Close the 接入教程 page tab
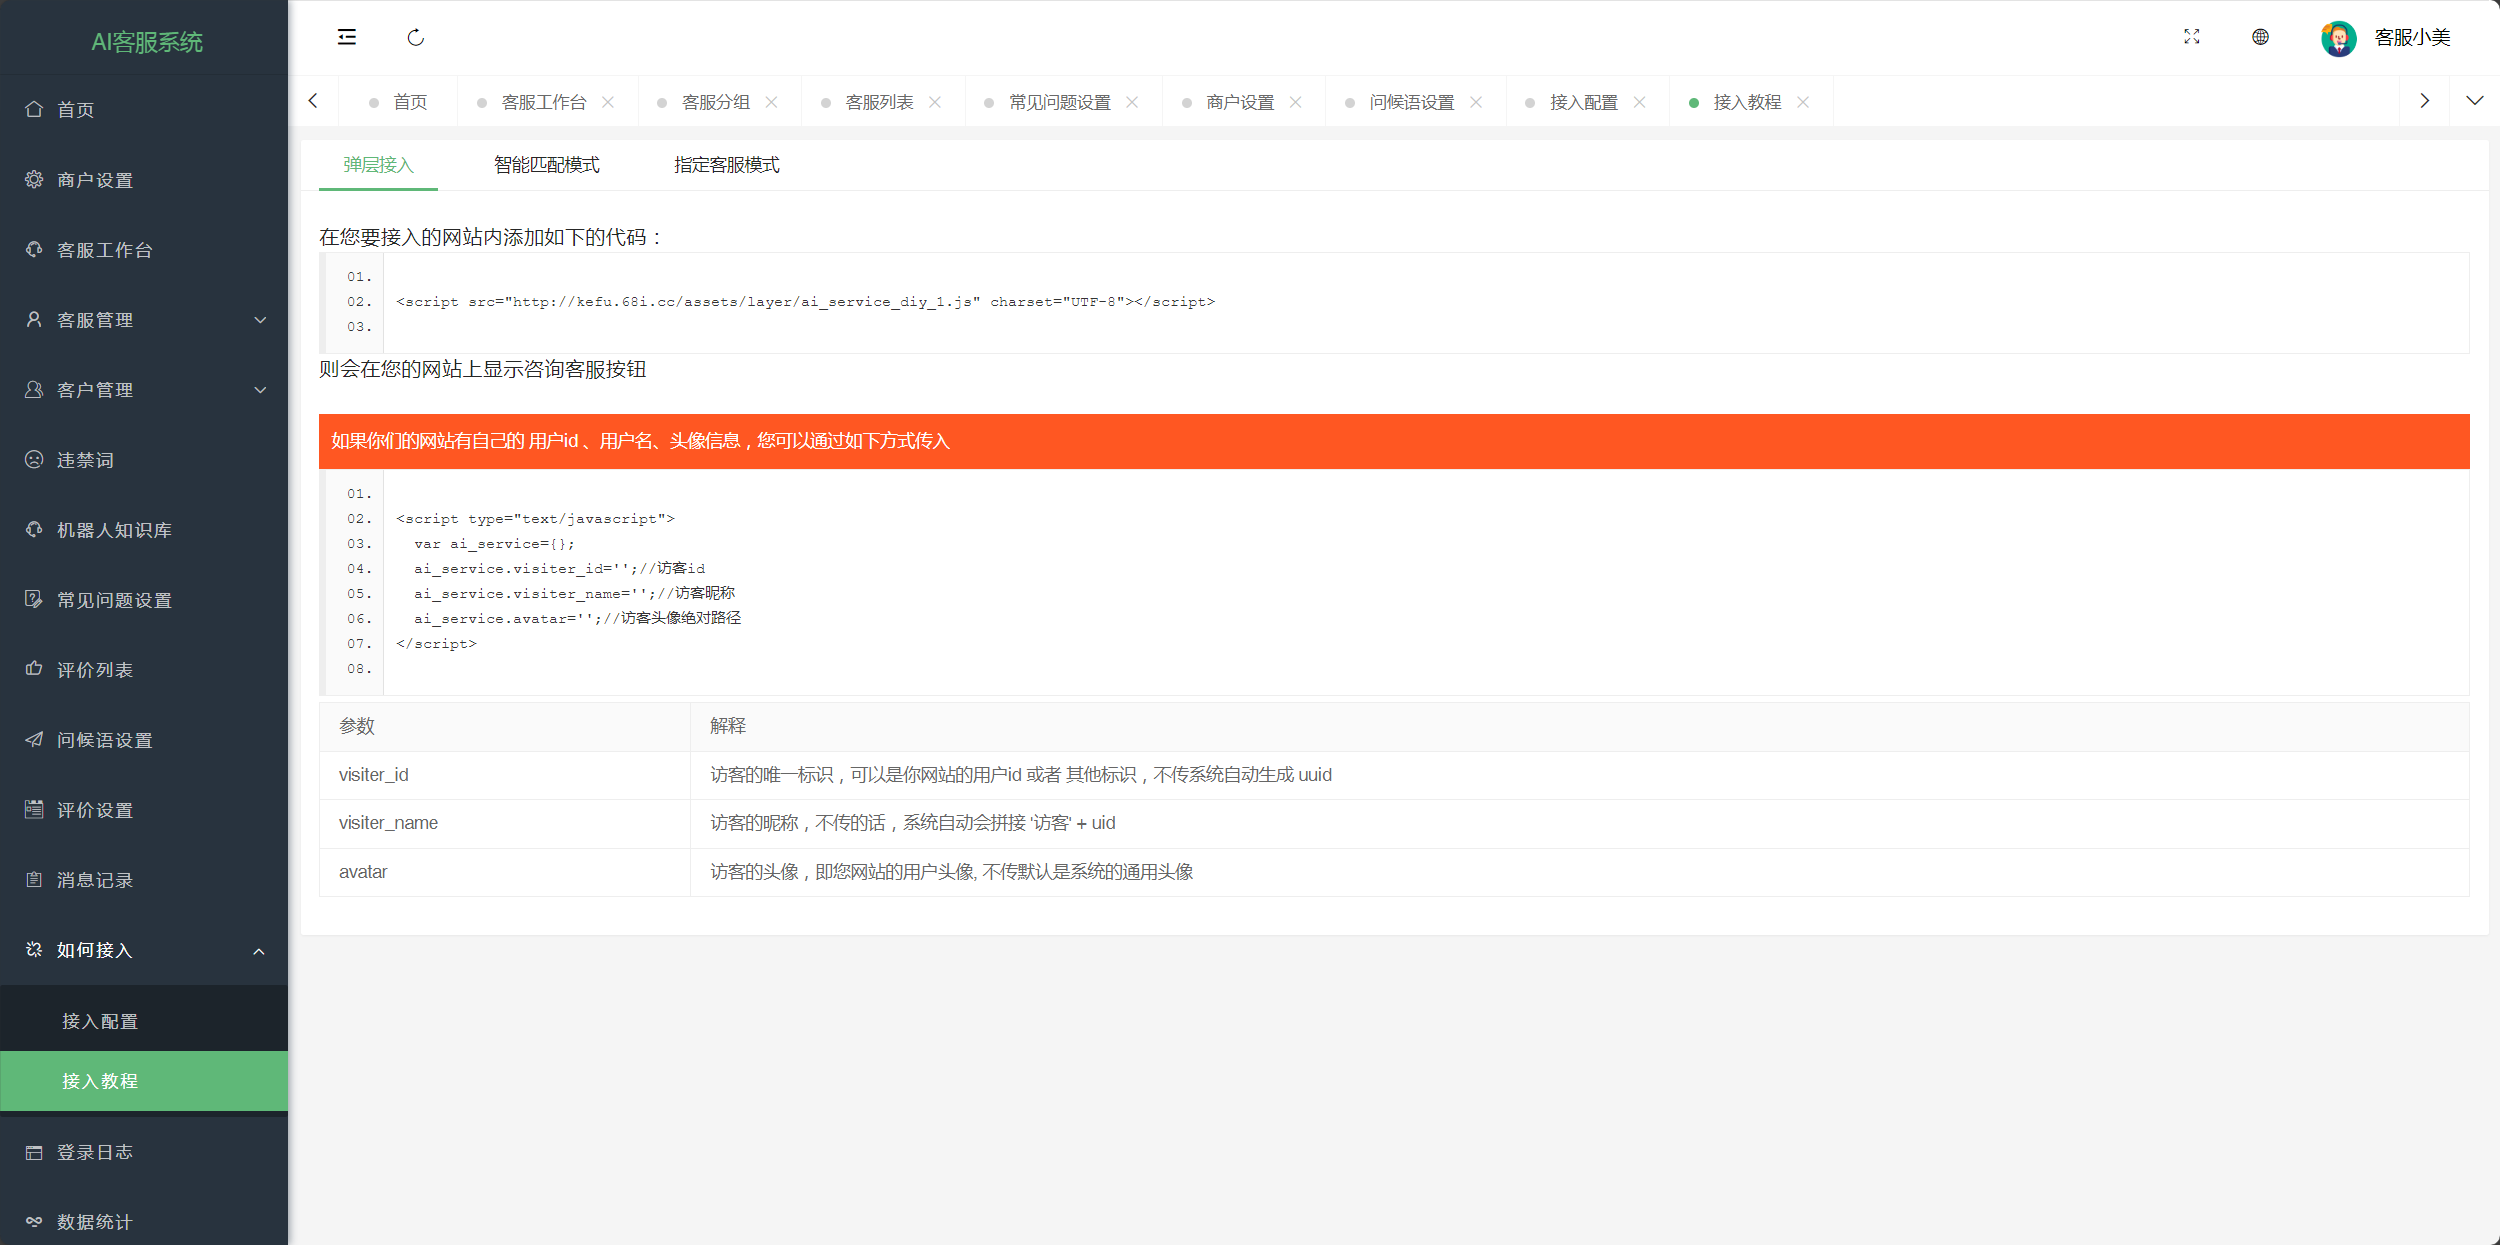The height and width of the screenshot is (1245, 2500). tap(1803, 102)
